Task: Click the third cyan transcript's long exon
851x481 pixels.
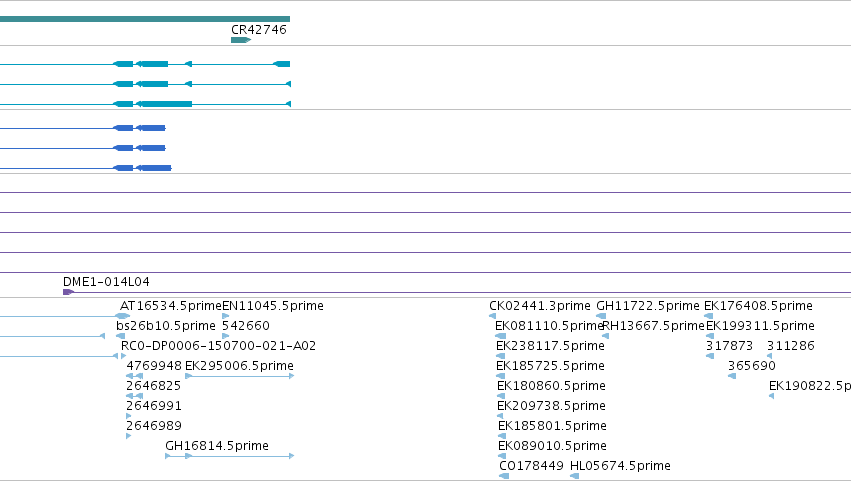Action: 164,104
